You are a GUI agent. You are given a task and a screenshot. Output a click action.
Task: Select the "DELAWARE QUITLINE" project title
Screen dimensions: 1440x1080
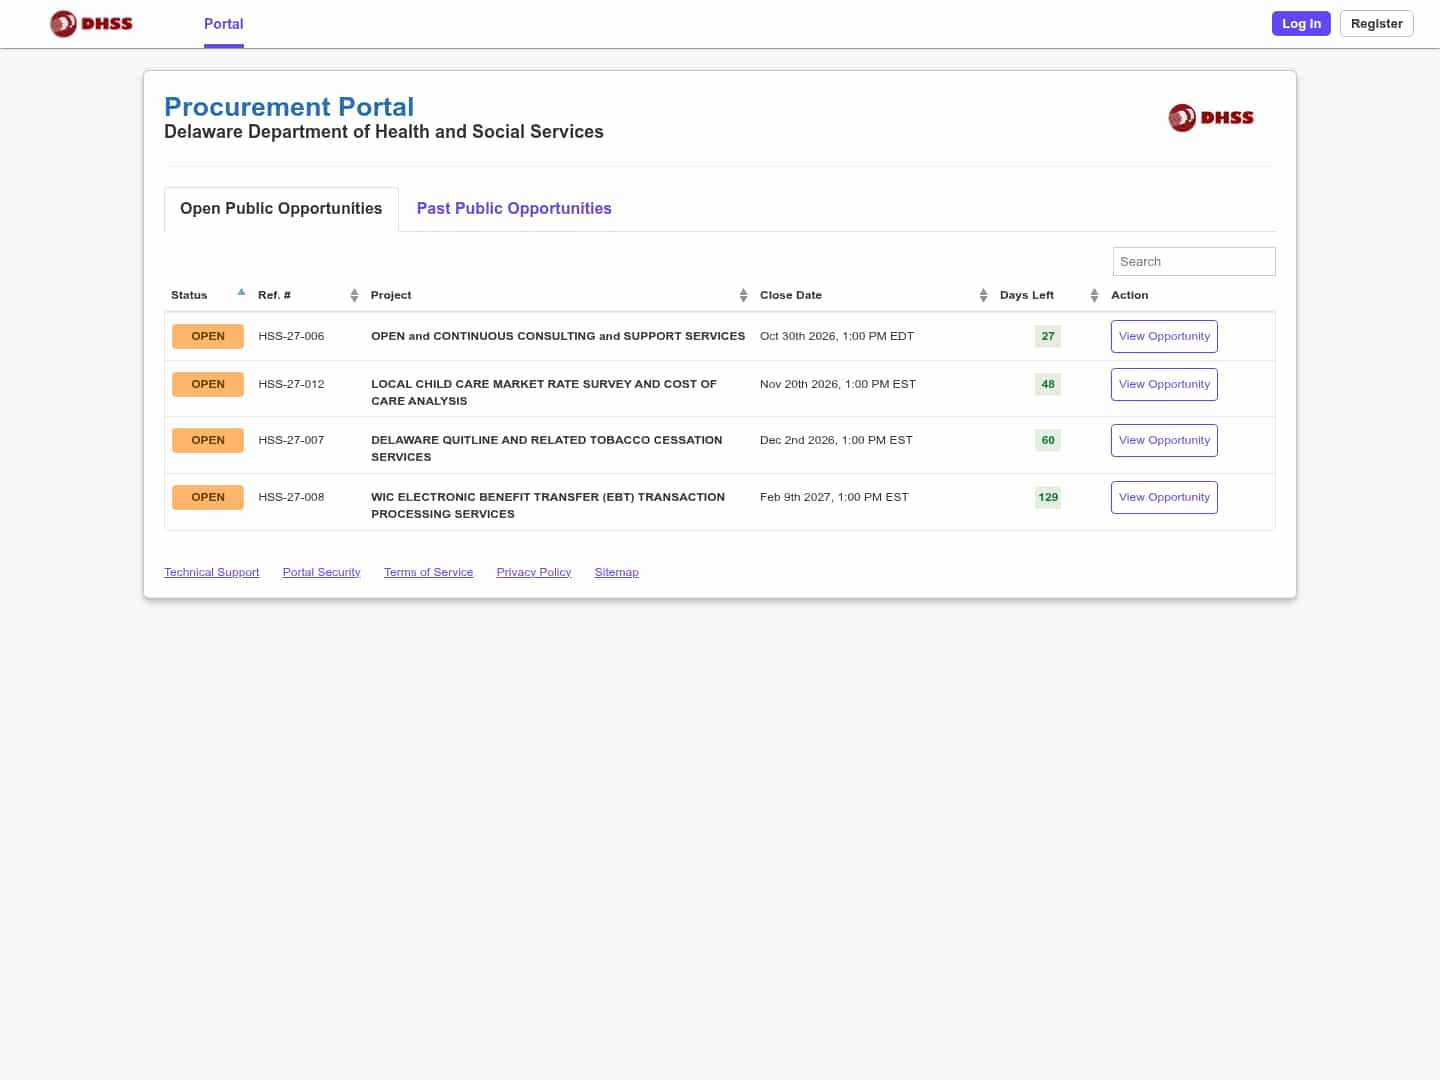[x=547, y=448]
